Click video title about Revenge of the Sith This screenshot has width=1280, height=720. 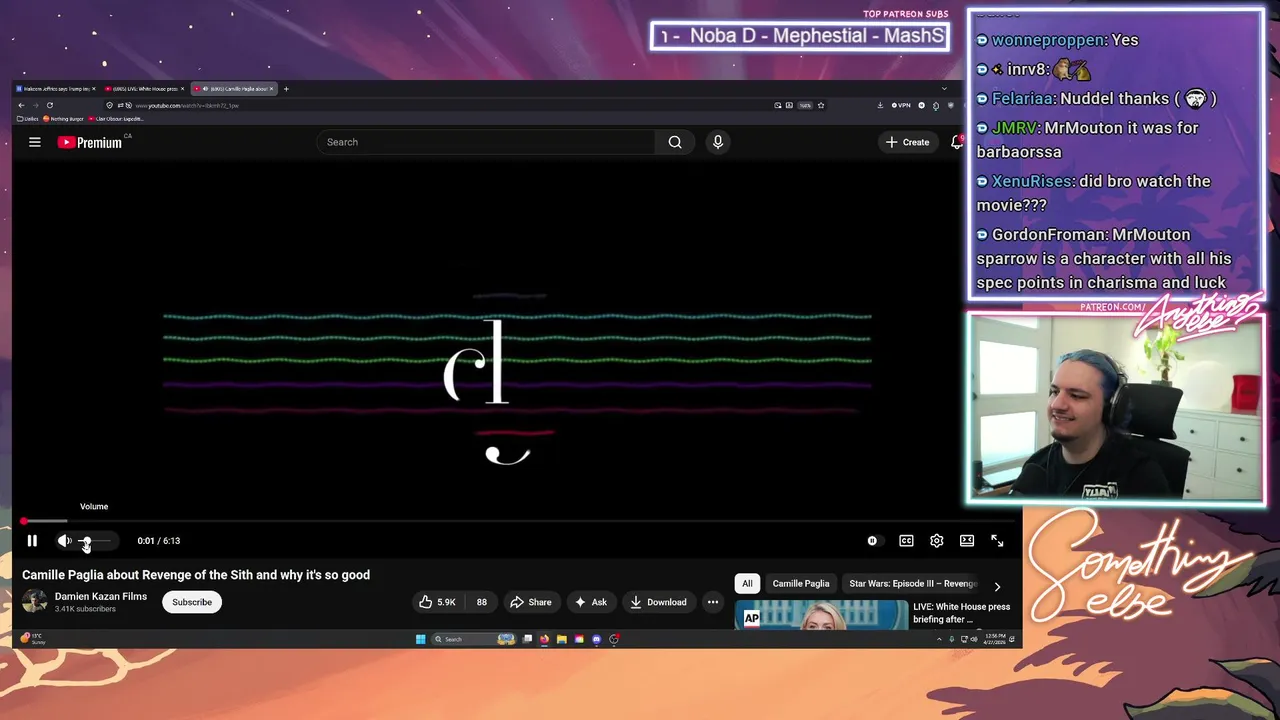[x=196, y=575]
